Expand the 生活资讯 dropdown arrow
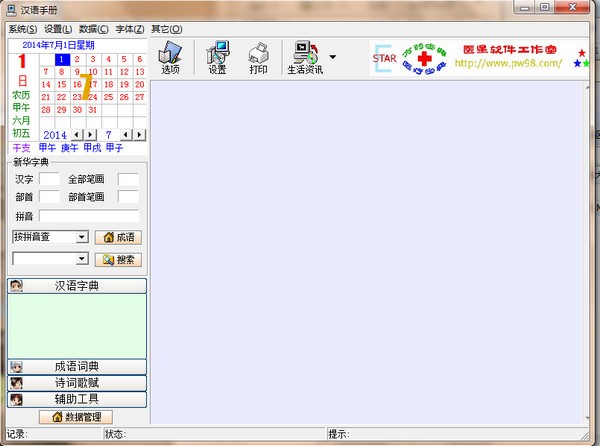The image size is (600, 446). (333, 57)
